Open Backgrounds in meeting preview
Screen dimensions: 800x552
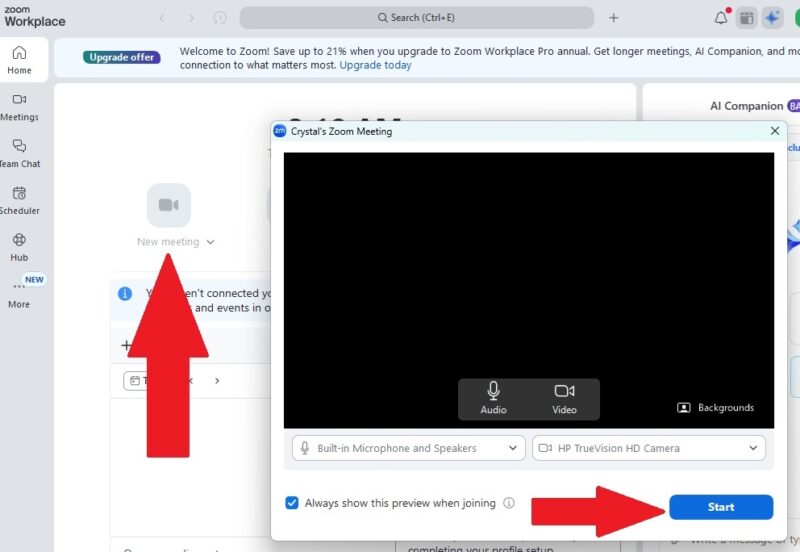(715, 408)
